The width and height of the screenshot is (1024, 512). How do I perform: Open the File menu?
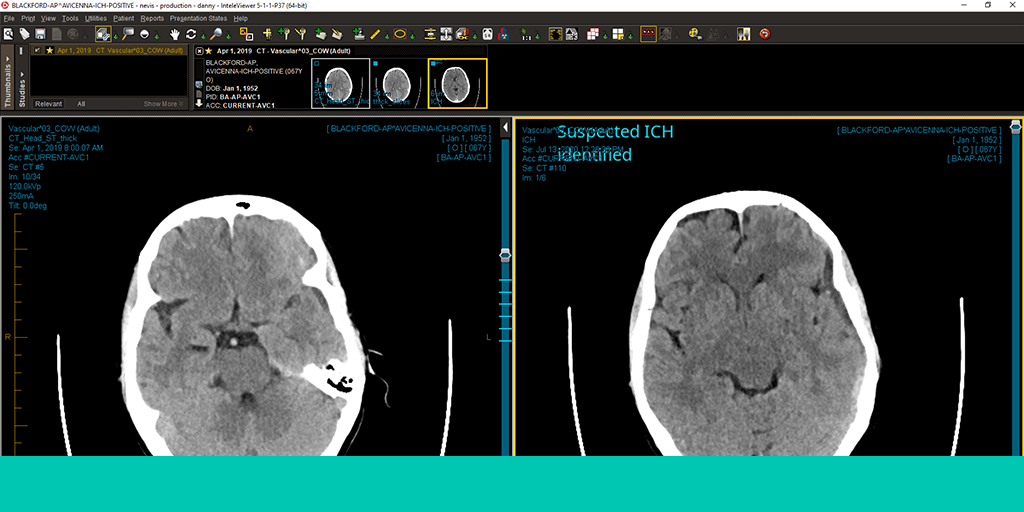(8, 18)
